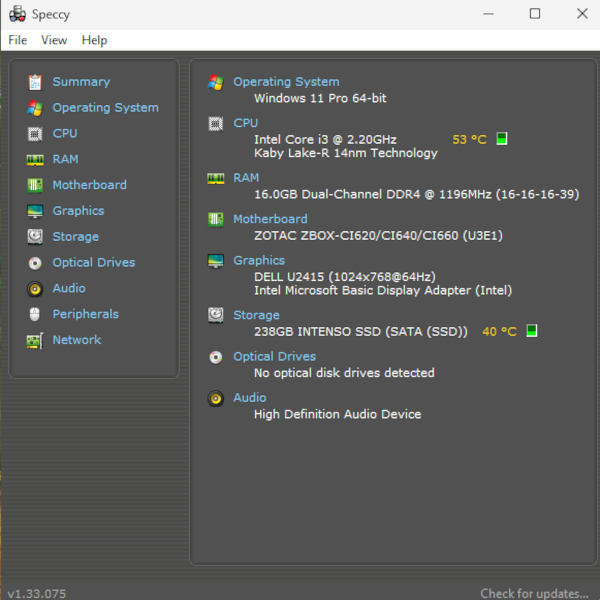
Task: Click Check for updates link
Action: tap(534, 593)
